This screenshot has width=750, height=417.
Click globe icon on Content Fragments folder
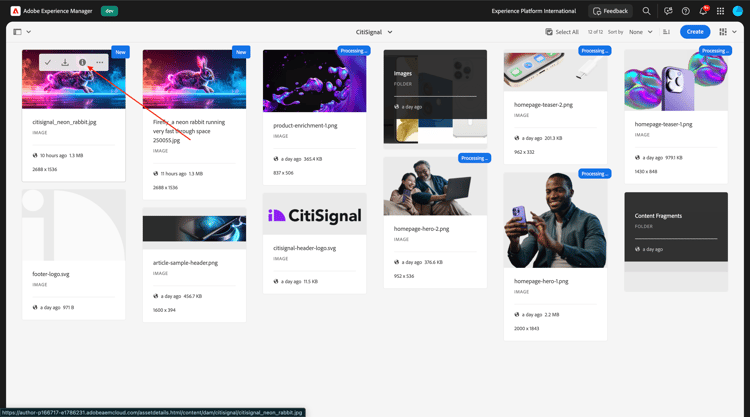(x=637, y=249)
